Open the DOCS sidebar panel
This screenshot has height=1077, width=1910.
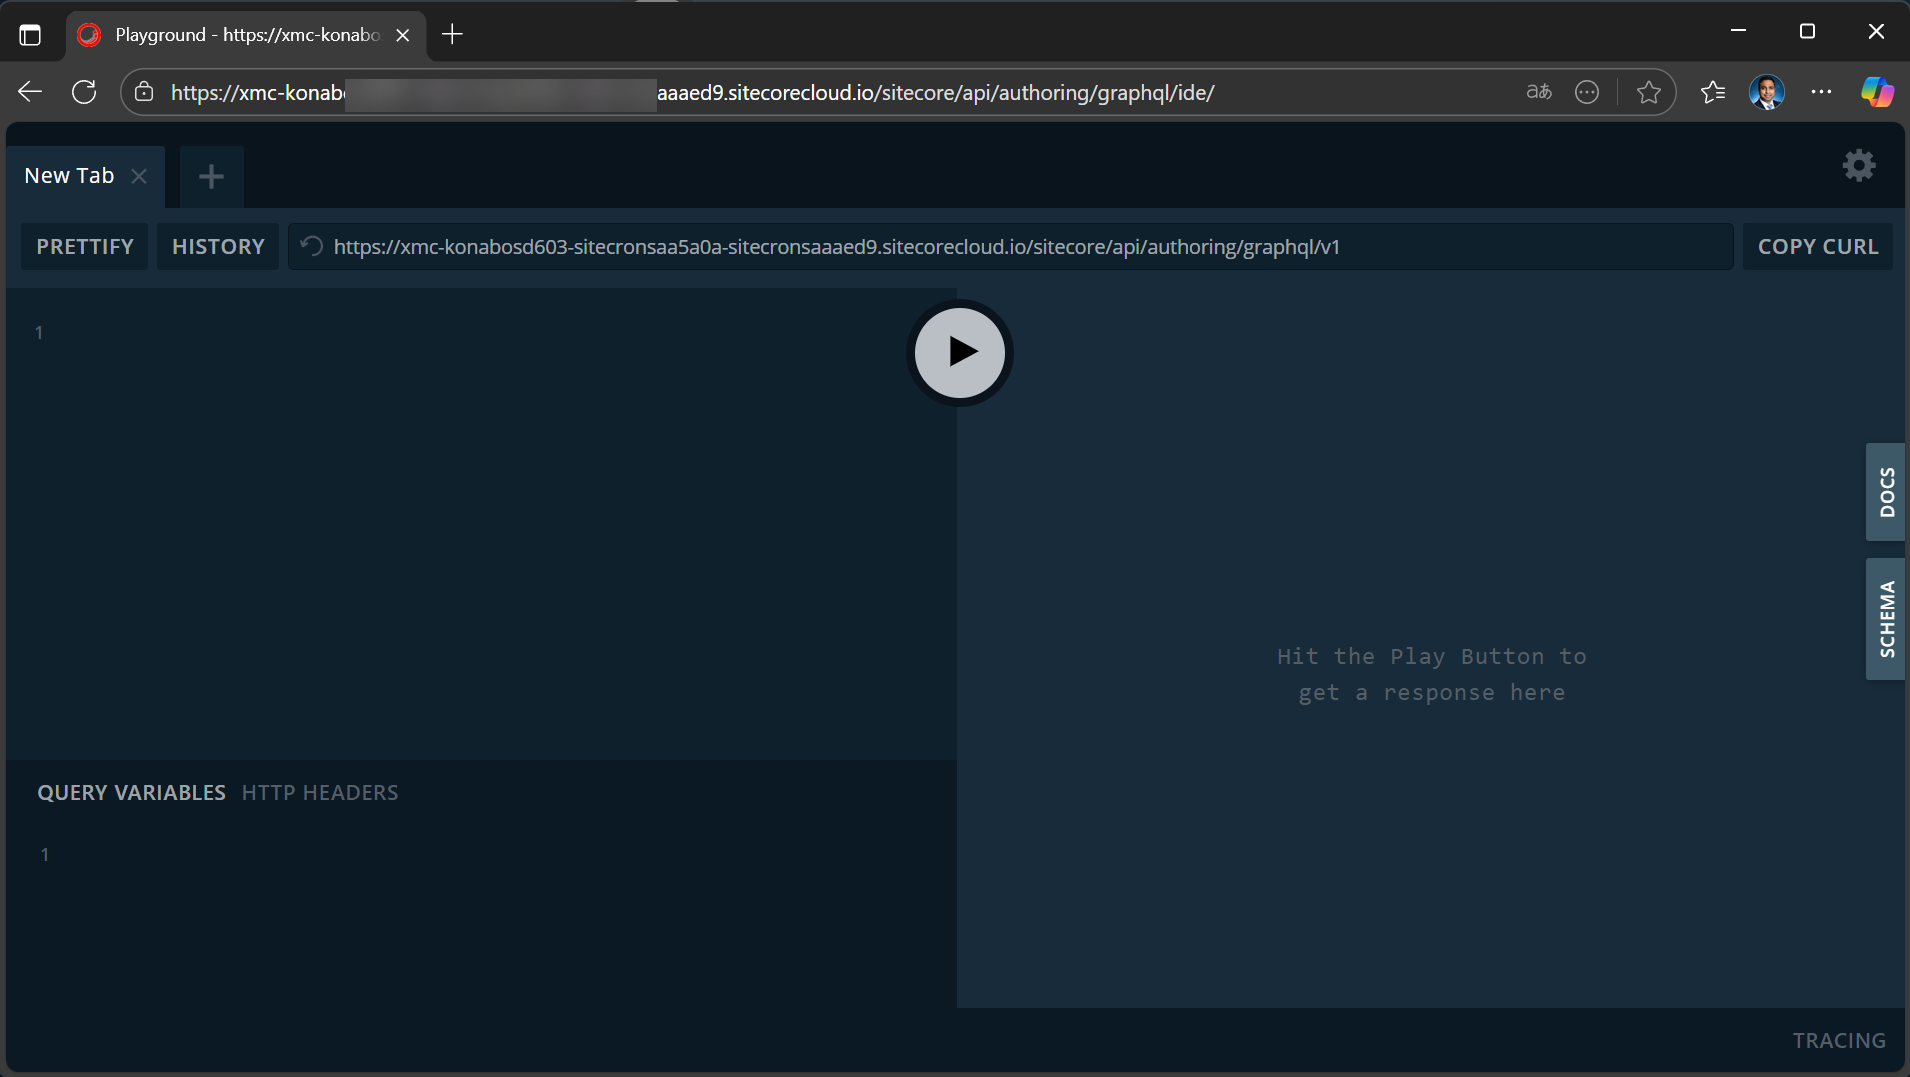pos(1886,491)
